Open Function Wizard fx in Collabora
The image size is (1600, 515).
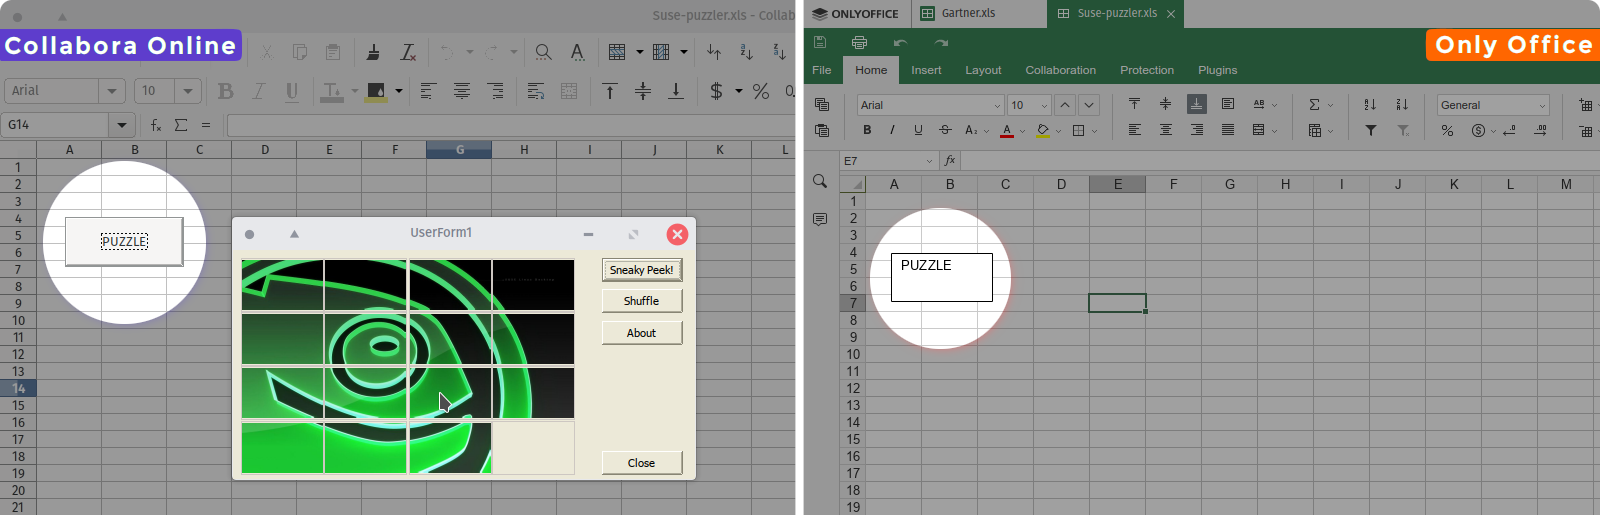tap(156, 125)
